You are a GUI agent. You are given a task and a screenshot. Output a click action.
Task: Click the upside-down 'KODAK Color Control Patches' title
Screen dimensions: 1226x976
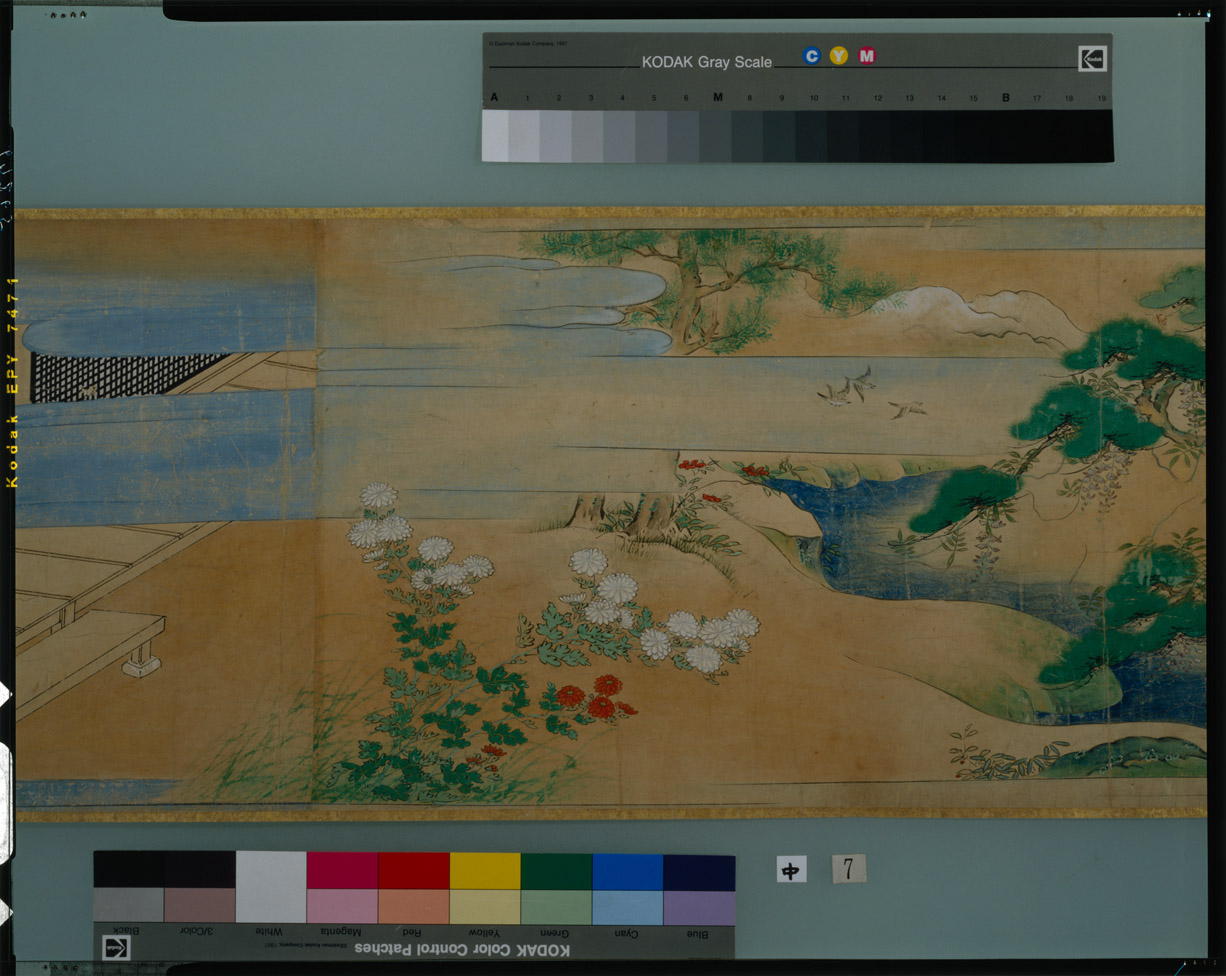(x=464, y=948)
